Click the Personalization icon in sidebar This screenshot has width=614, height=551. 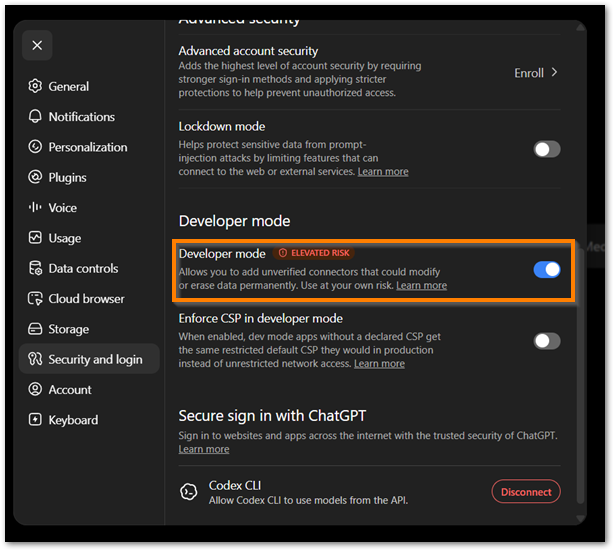[x=35, y=147]
